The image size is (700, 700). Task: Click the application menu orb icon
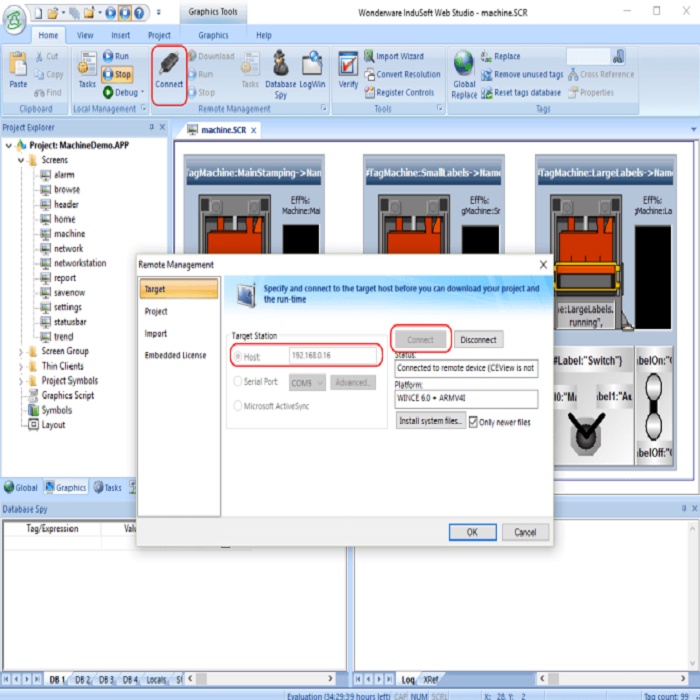pyautogui.click(x=15, y=20)
